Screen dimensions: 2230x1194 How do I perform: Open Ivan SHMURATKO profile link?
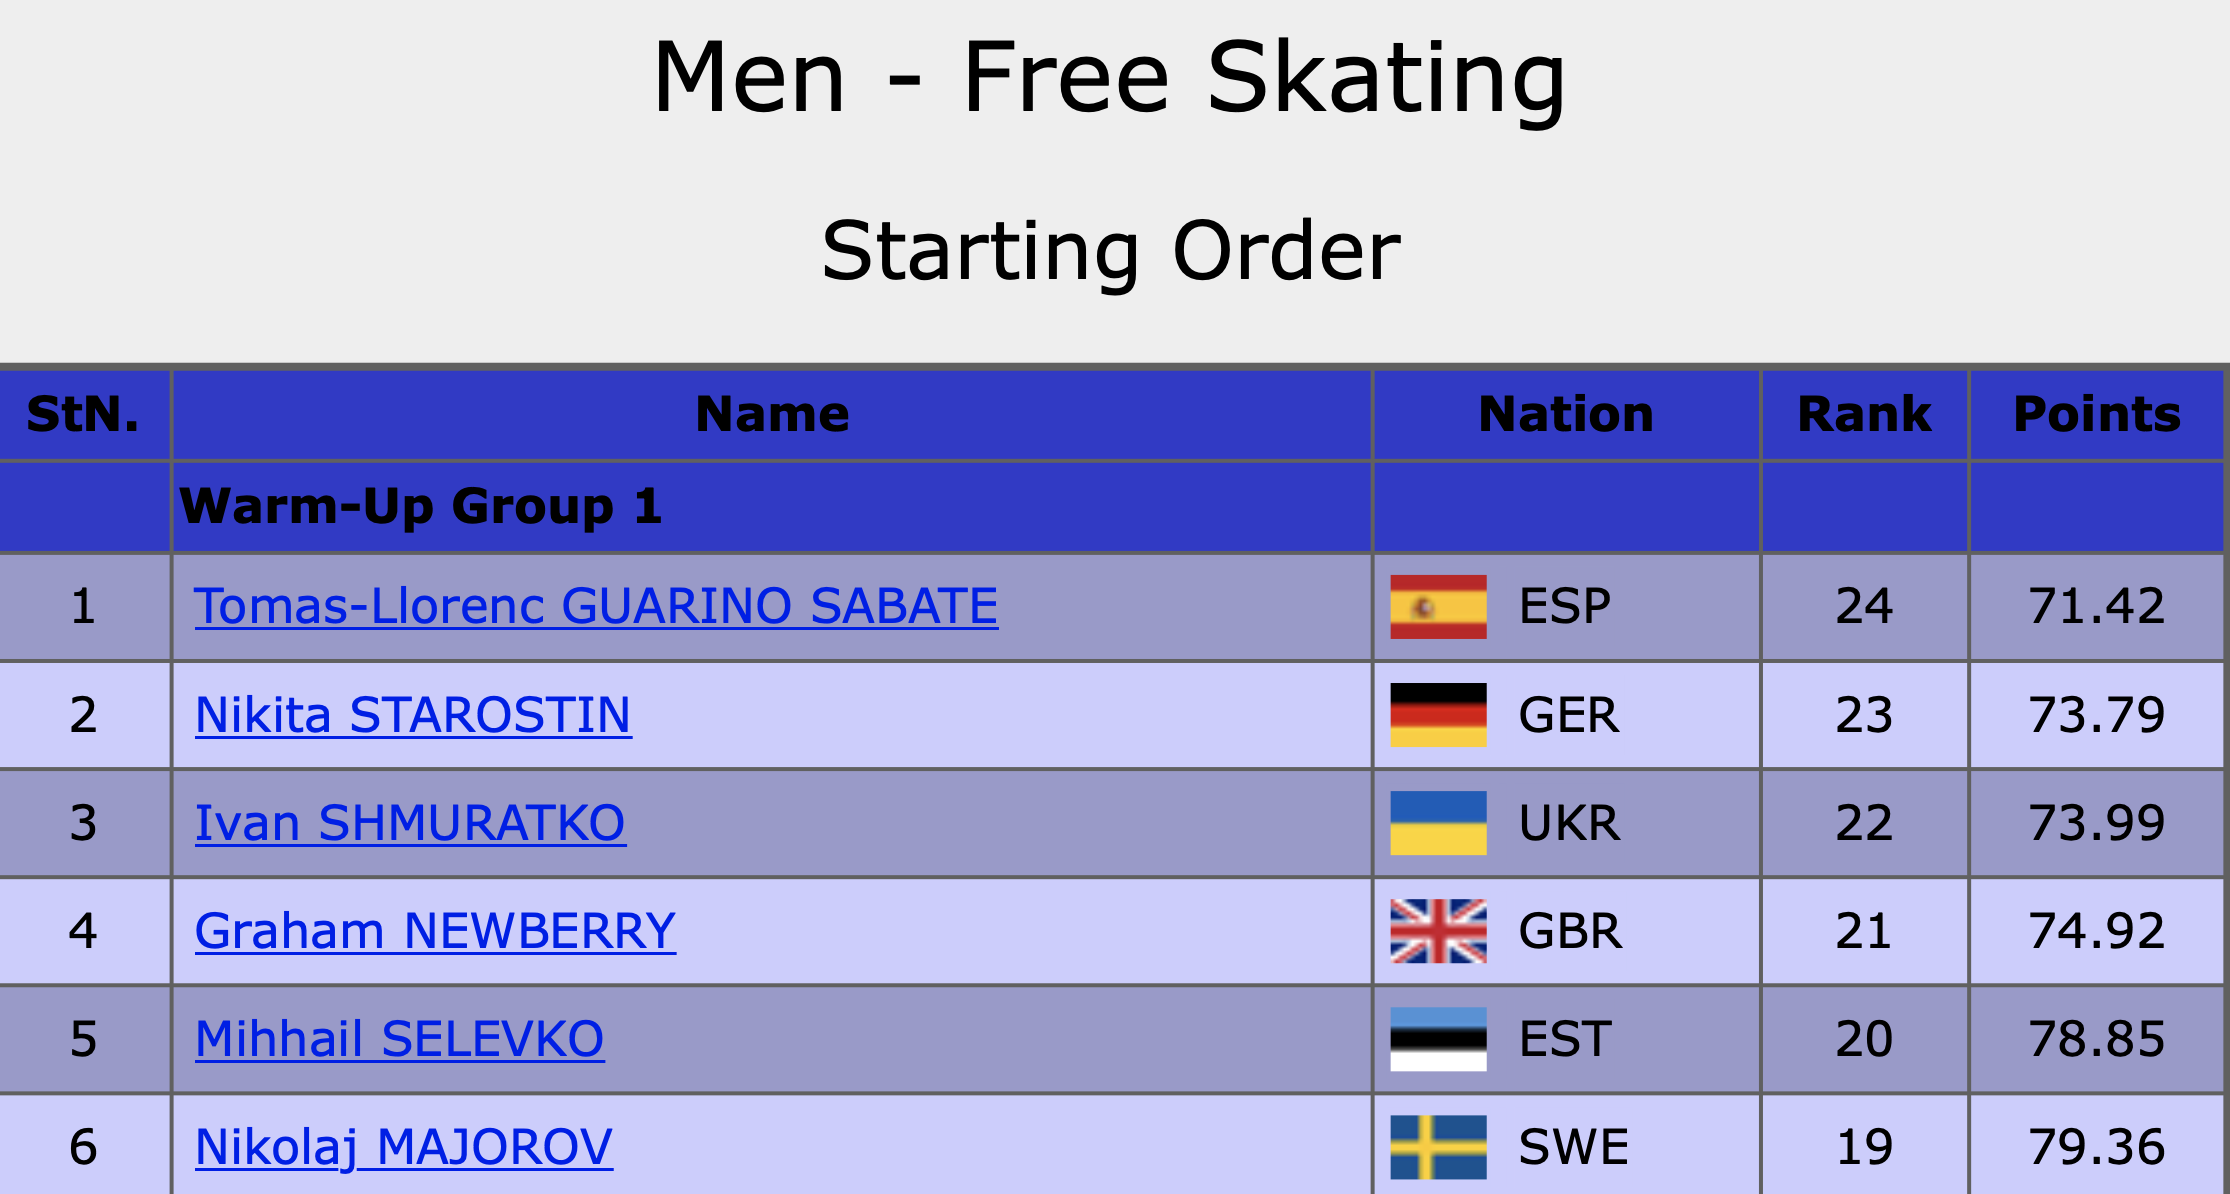click(410, 823)
